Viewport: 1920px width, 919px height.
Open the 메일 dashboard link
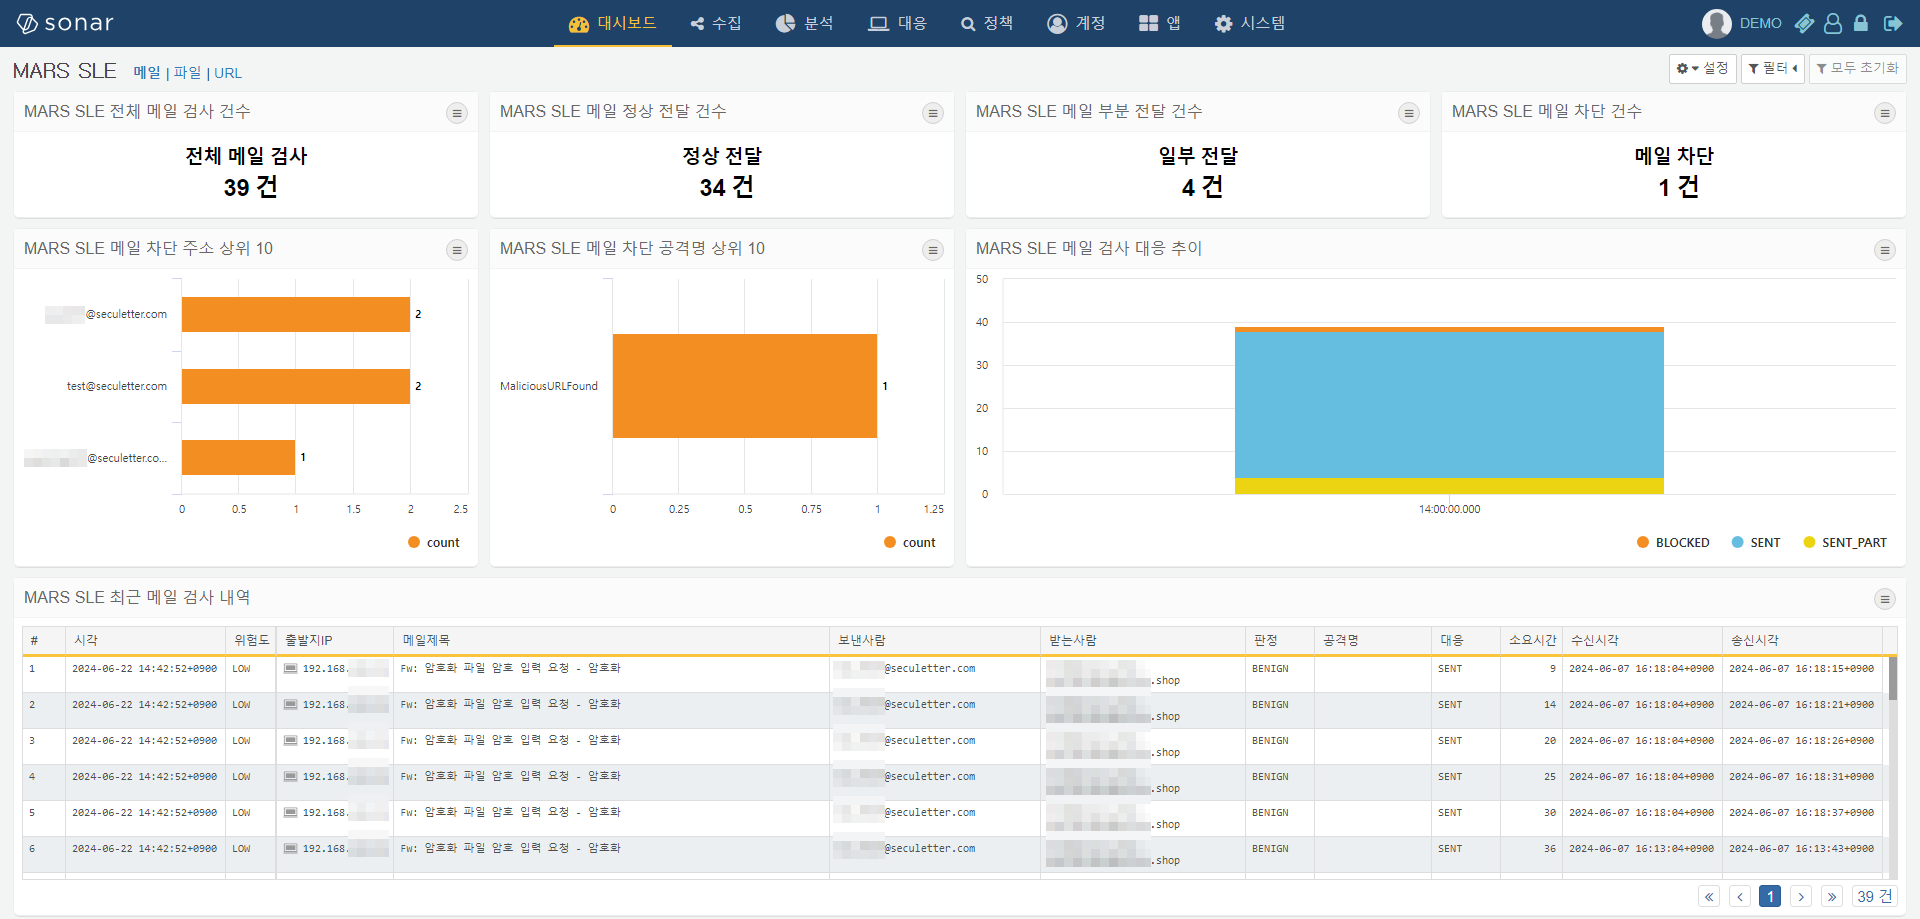coord(147,72)
